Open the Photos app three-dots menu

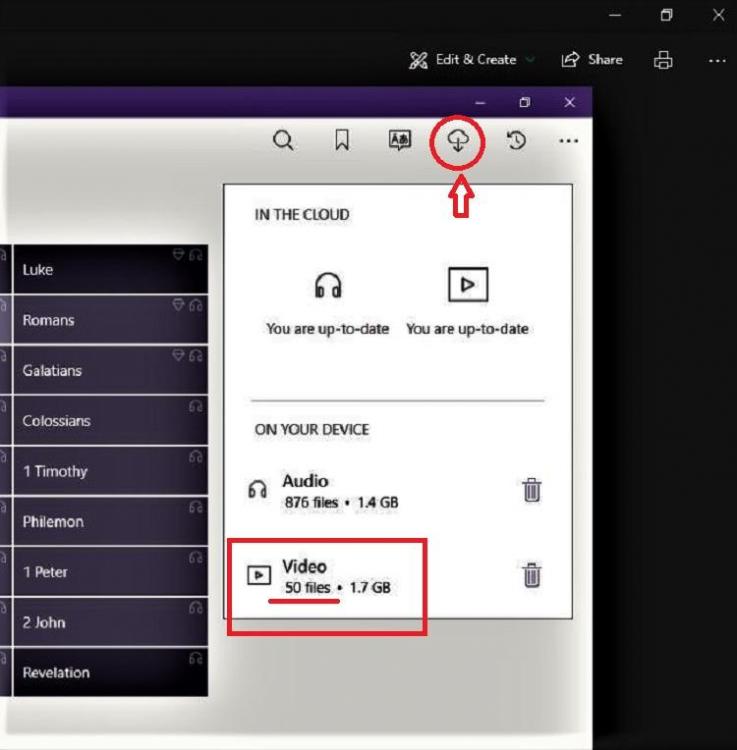(716, 60)
